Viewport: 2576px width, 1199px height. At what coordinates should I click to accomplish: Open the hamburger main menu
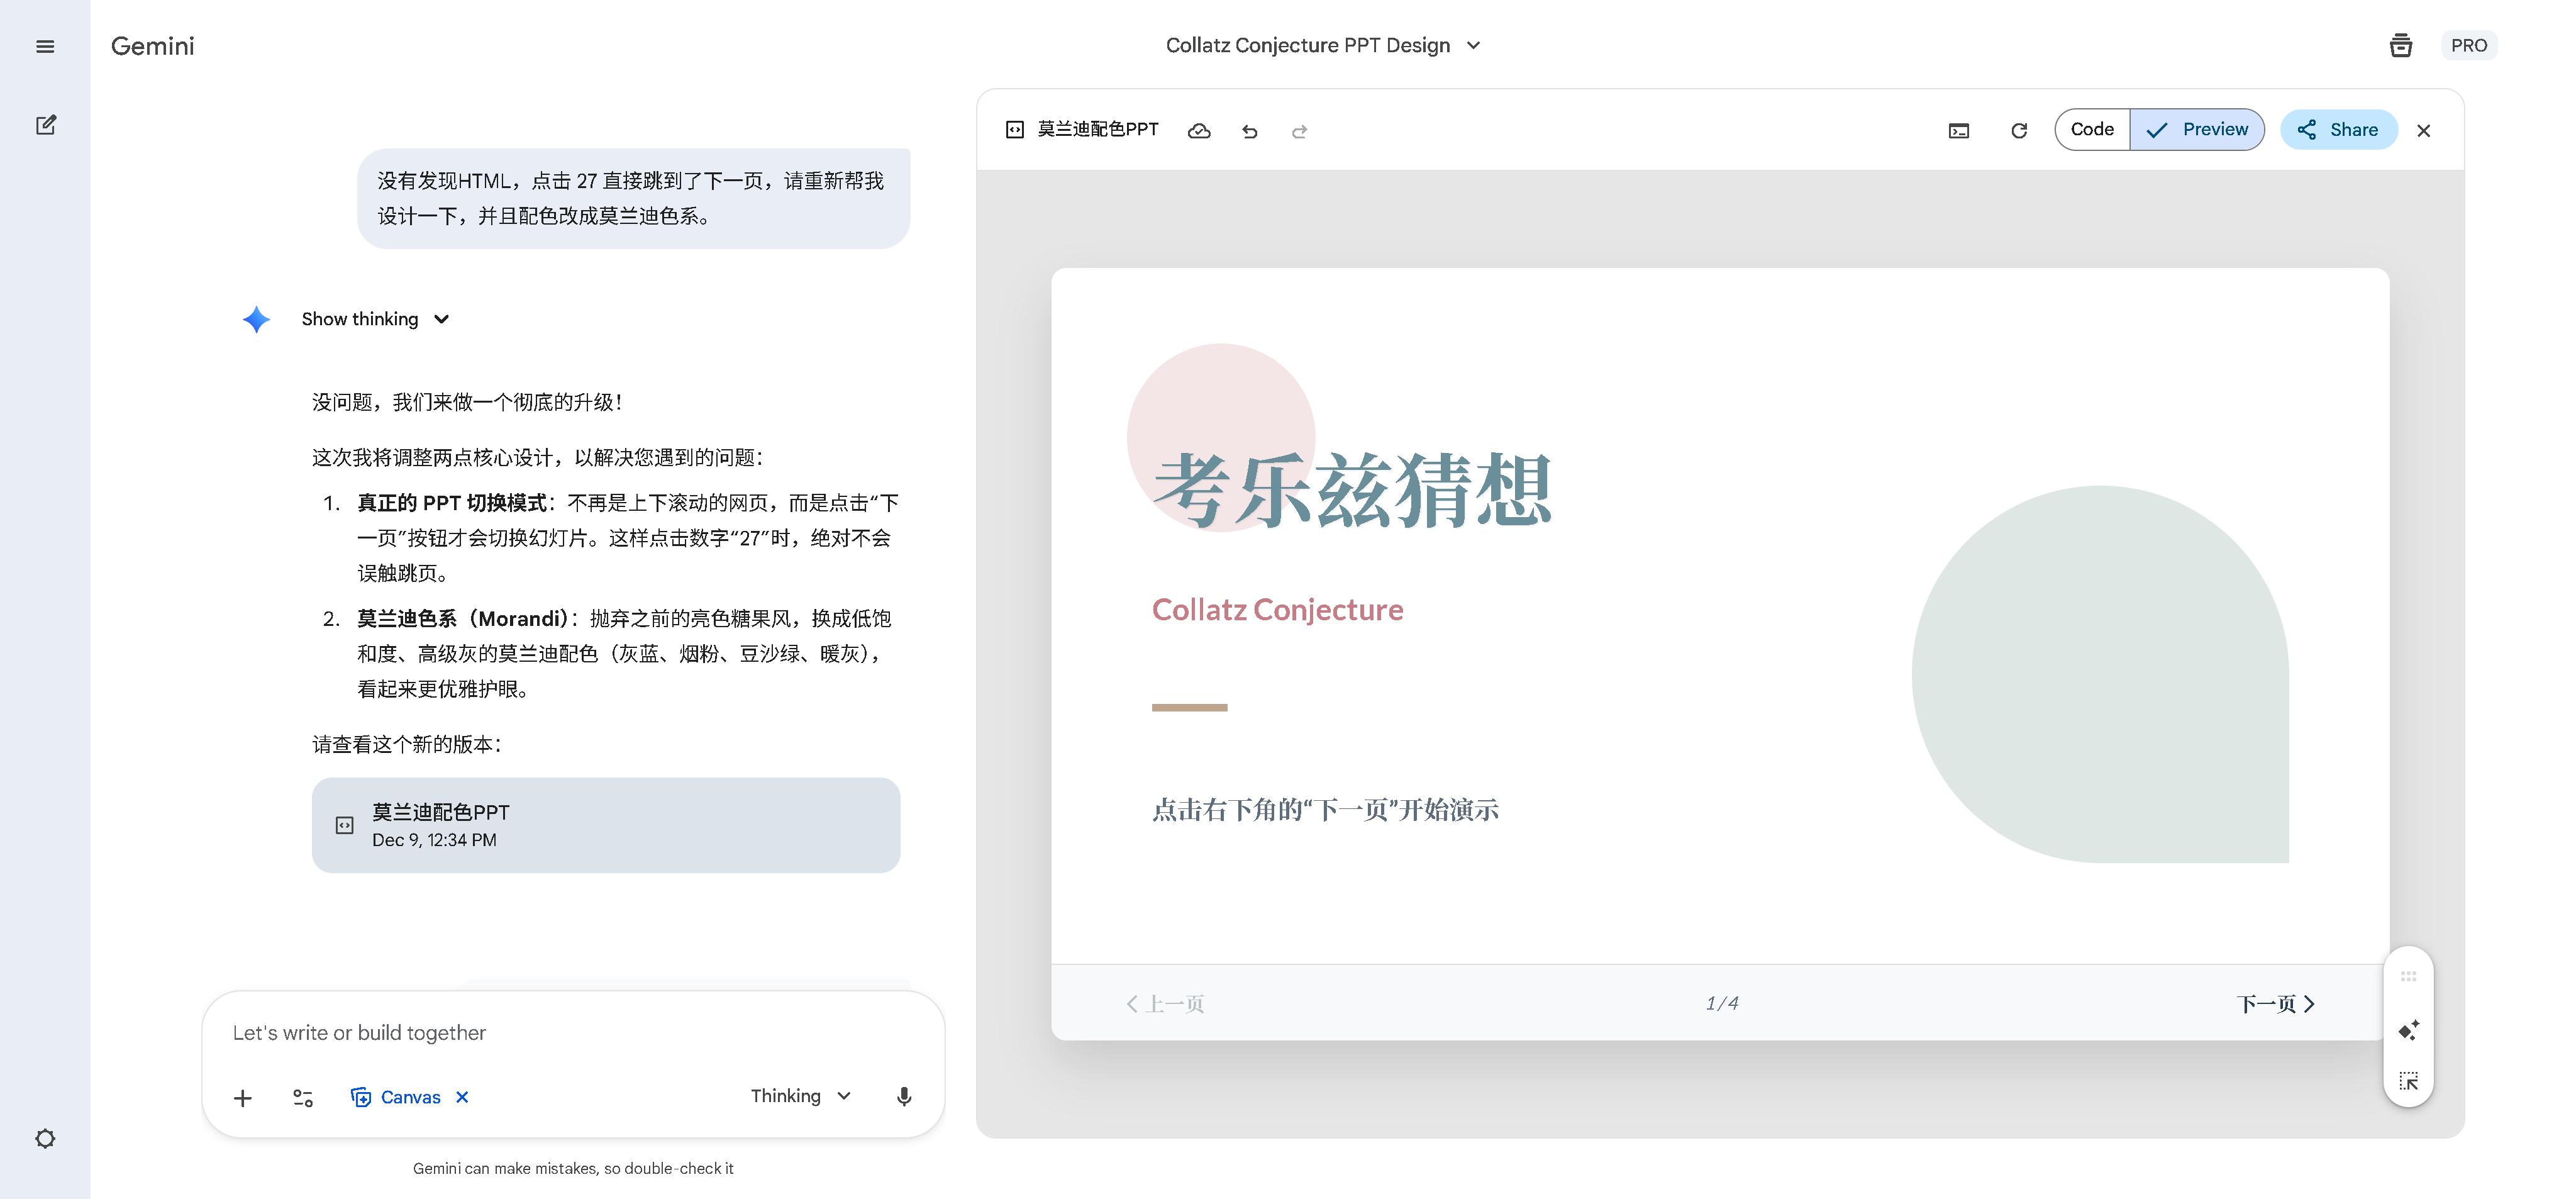click(45, 46)
